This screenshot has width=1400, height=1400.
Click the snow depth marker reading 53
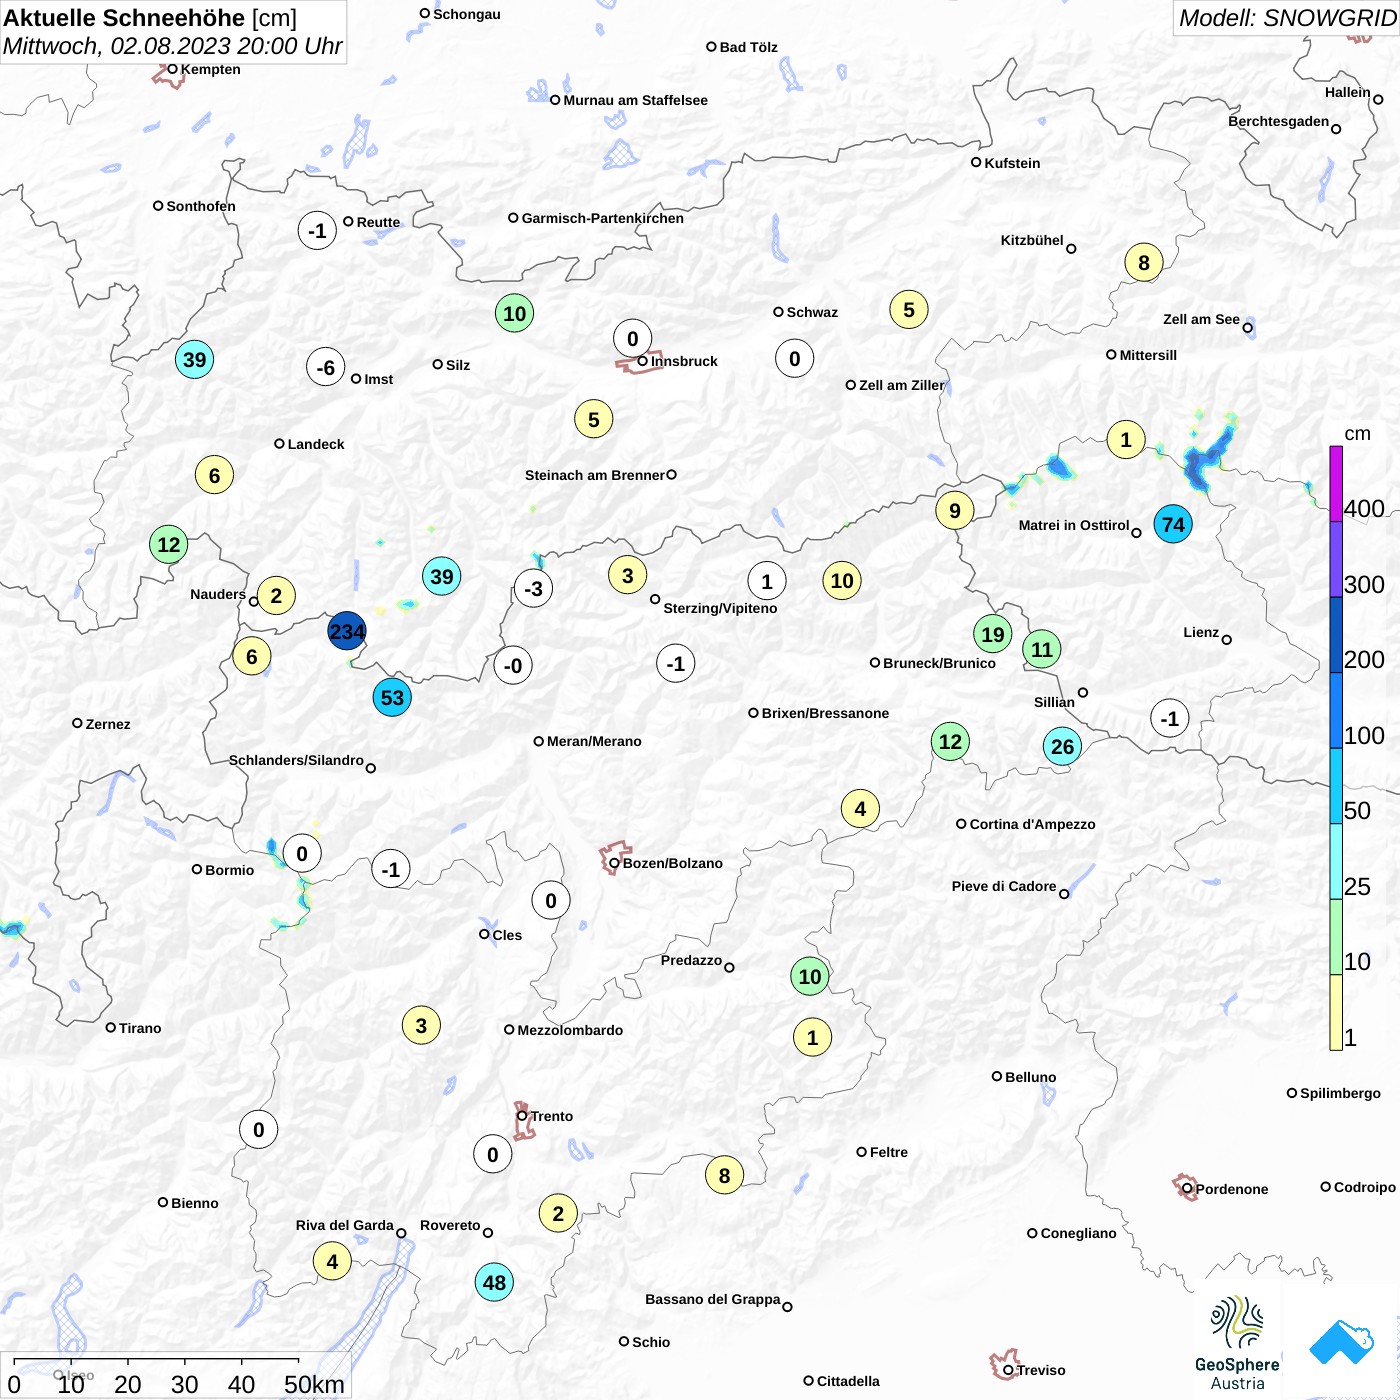pos(392,697)
